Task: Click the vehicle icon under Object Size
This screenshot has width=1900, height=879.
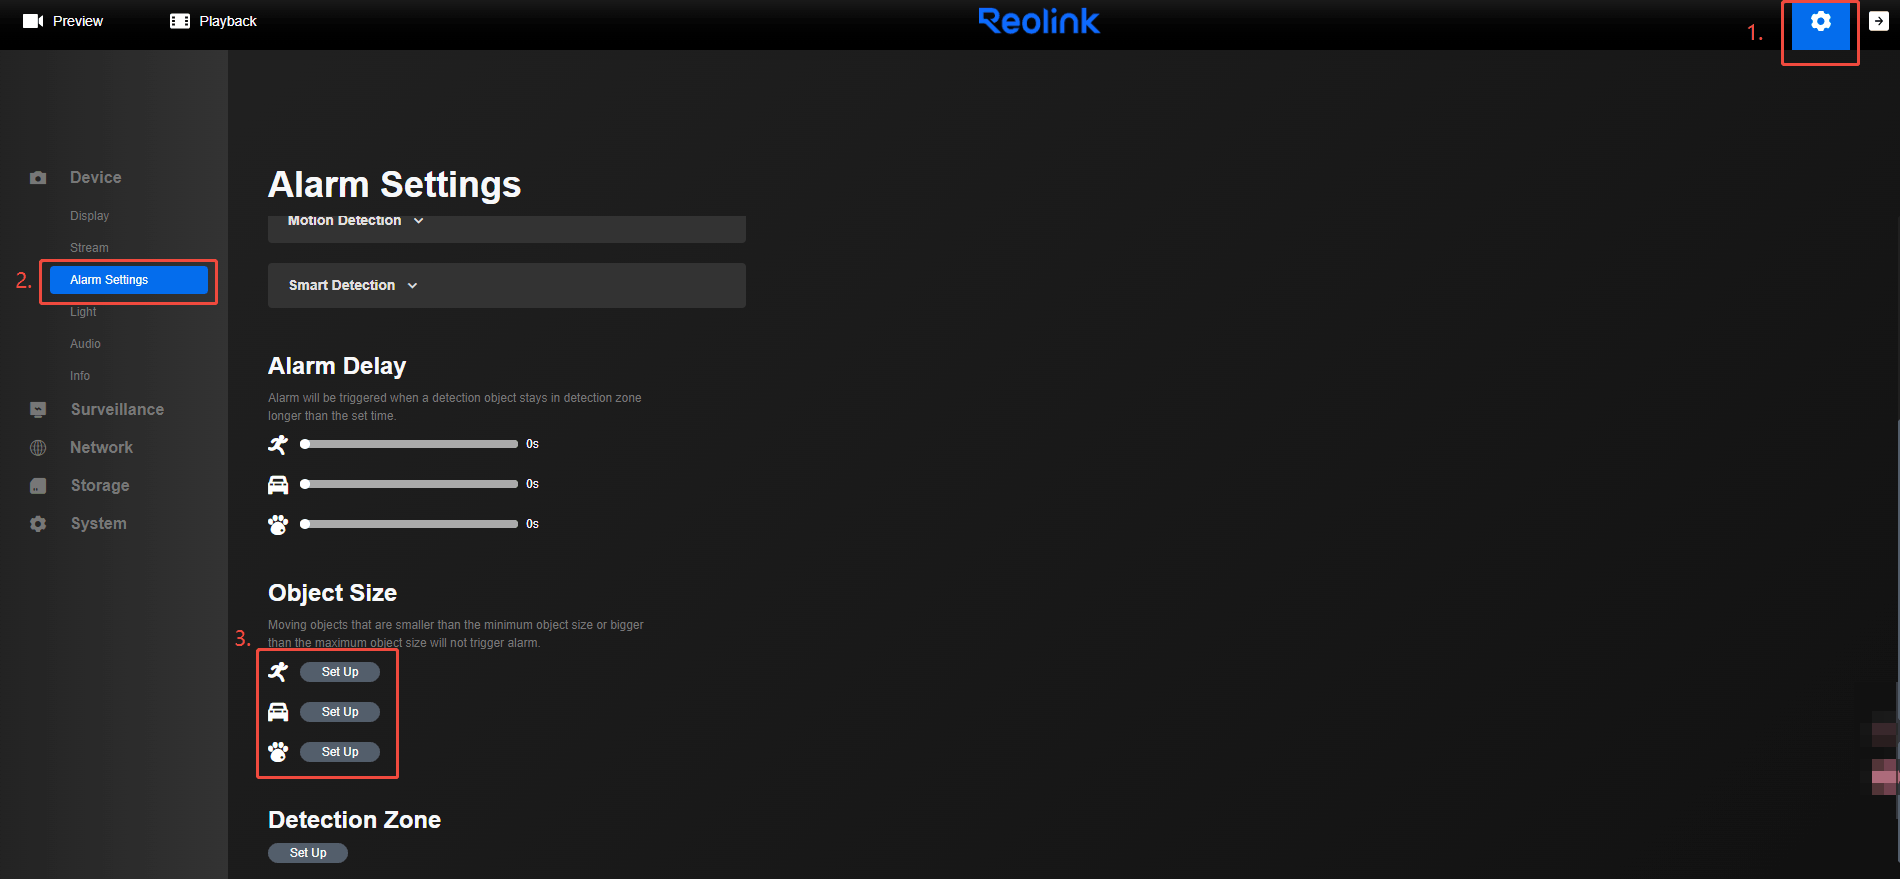Action: click(278, 712)
